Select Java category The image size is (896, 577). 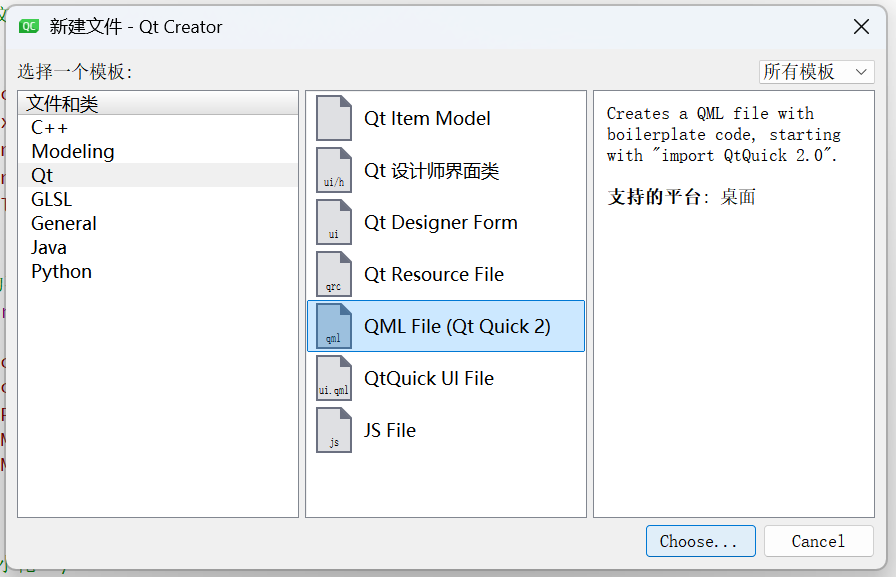click(x=158, y=247)
